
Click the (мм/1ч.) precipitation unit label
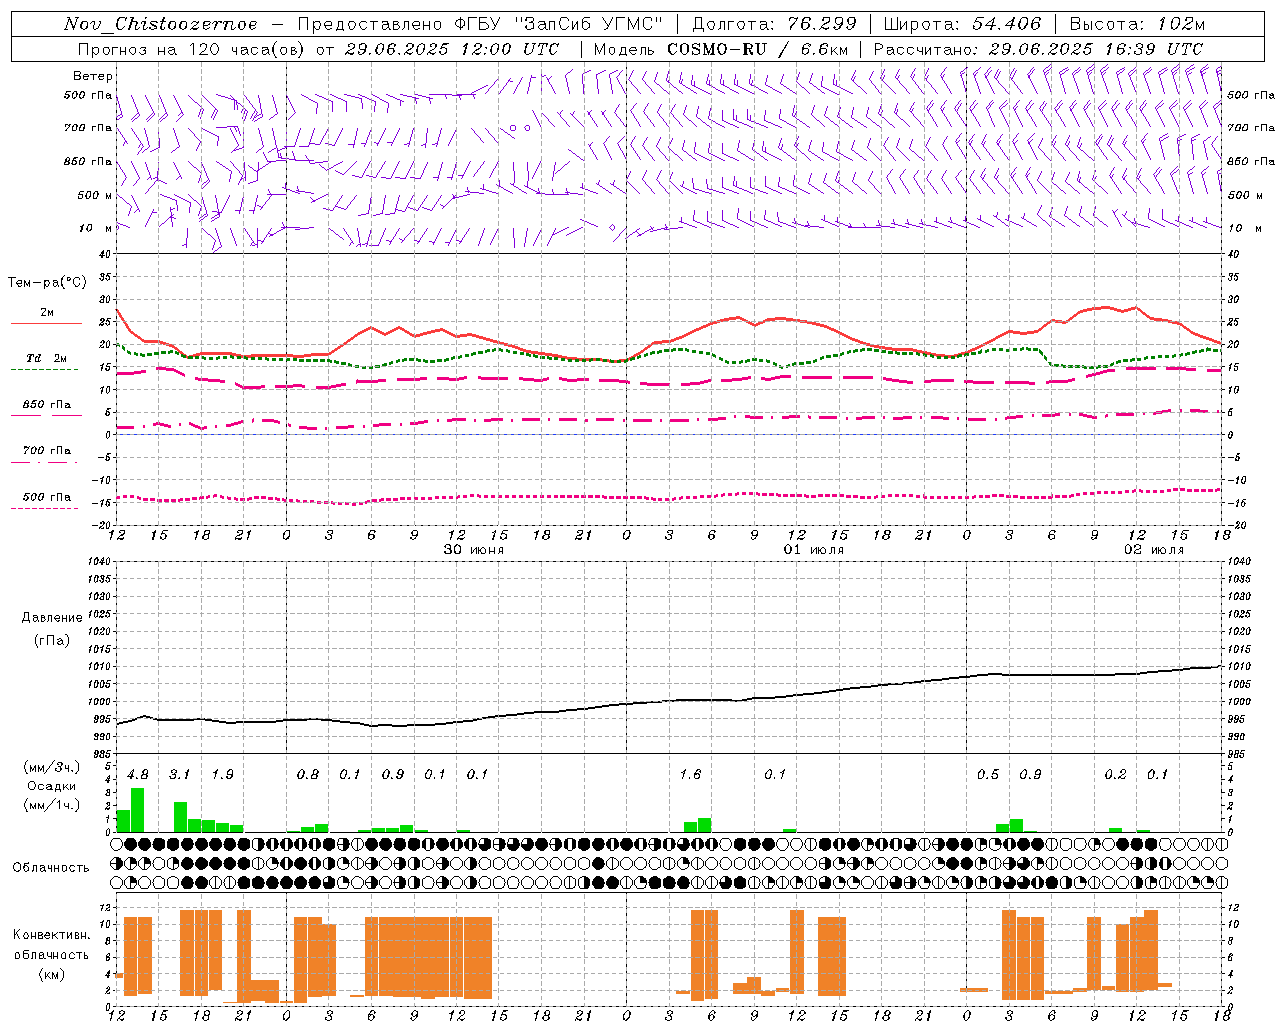(51, 805)
